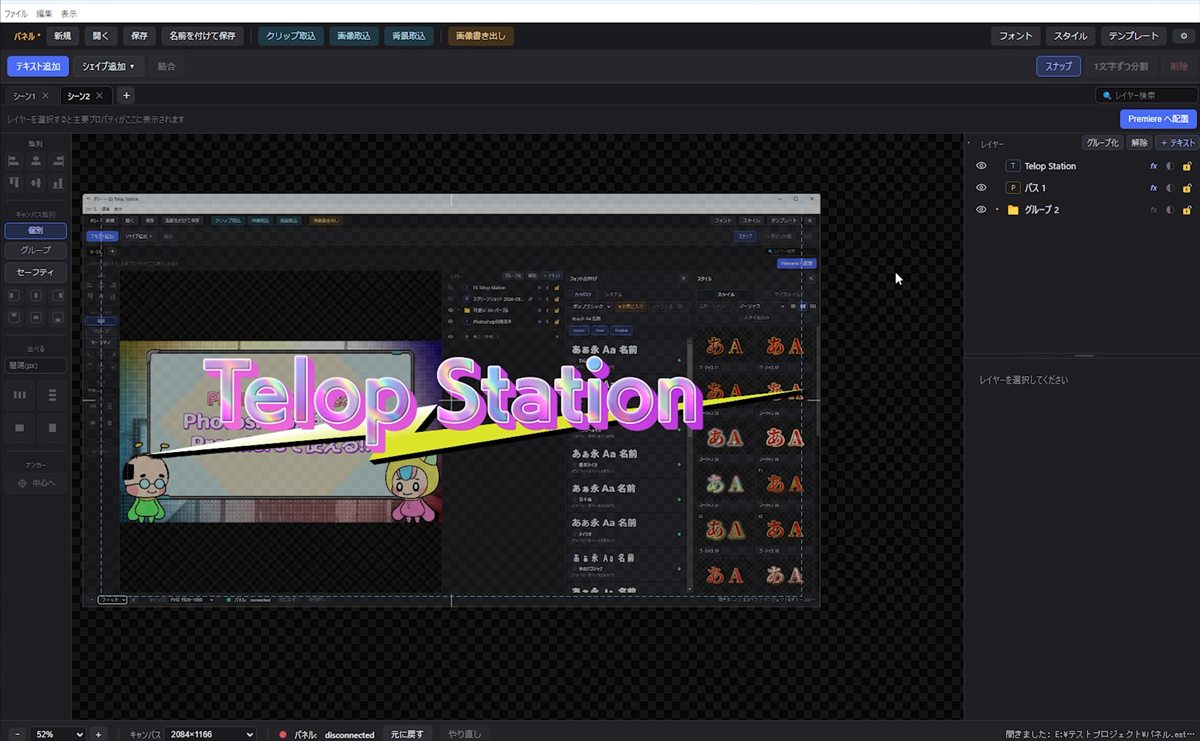Click the テキスト追加 button
The width and height of the screenshot is (1200, 741).
tap(38, 66)
